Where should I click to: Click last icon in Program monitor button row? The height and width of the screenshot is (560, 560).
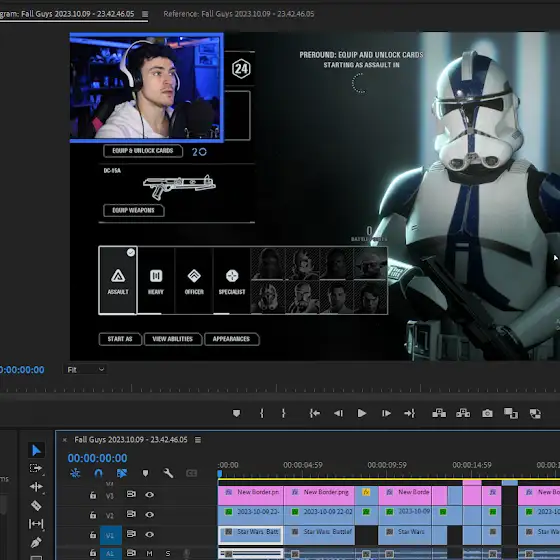(x=535, y=414)
